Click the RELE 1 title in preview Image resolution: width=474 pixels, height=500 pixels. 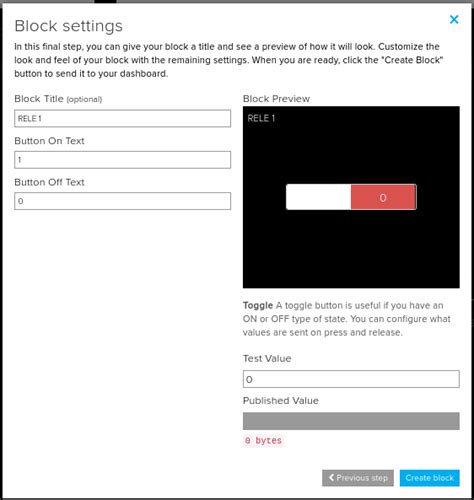pos(261,118)
